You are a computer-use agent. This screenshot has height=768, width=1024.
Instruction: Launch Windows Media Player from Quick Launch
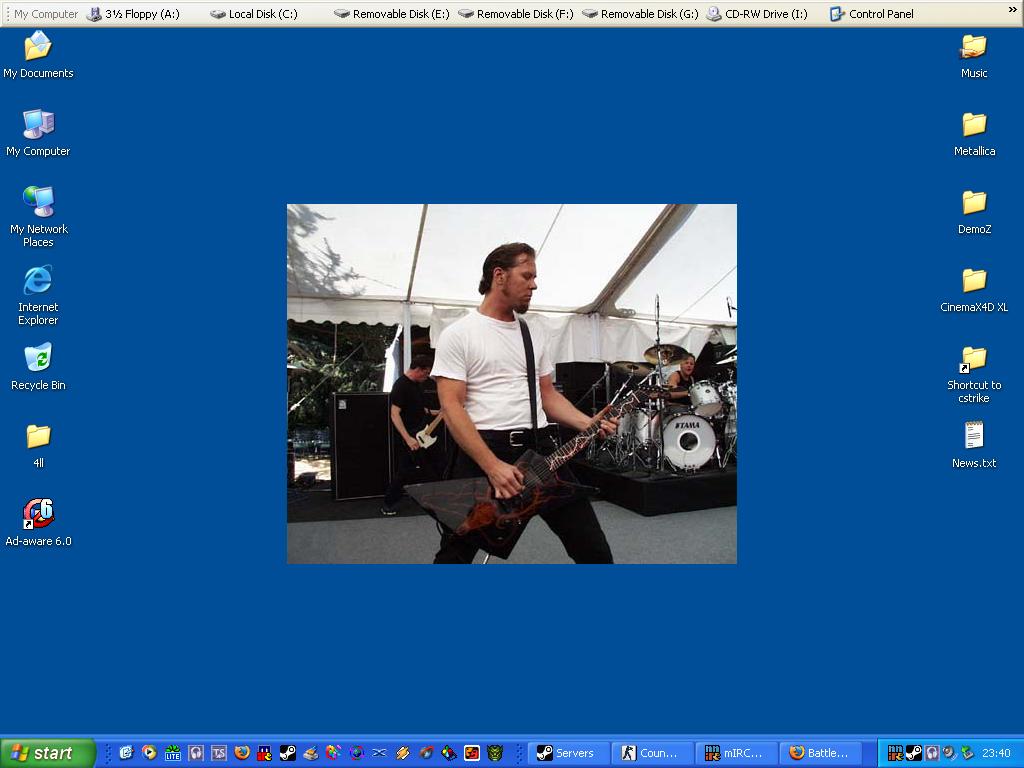149,753
